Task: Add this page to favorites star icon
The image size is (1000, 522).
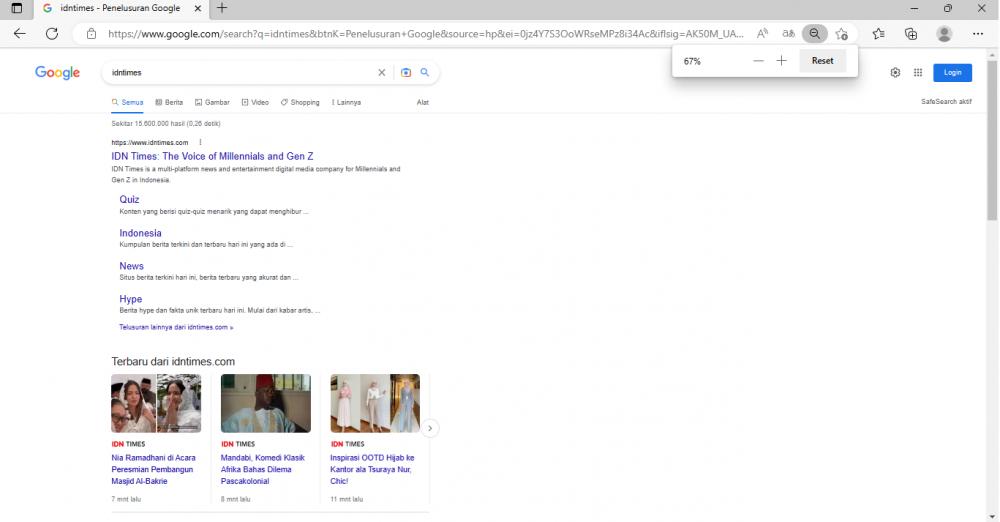Action: tap(842, 34)
